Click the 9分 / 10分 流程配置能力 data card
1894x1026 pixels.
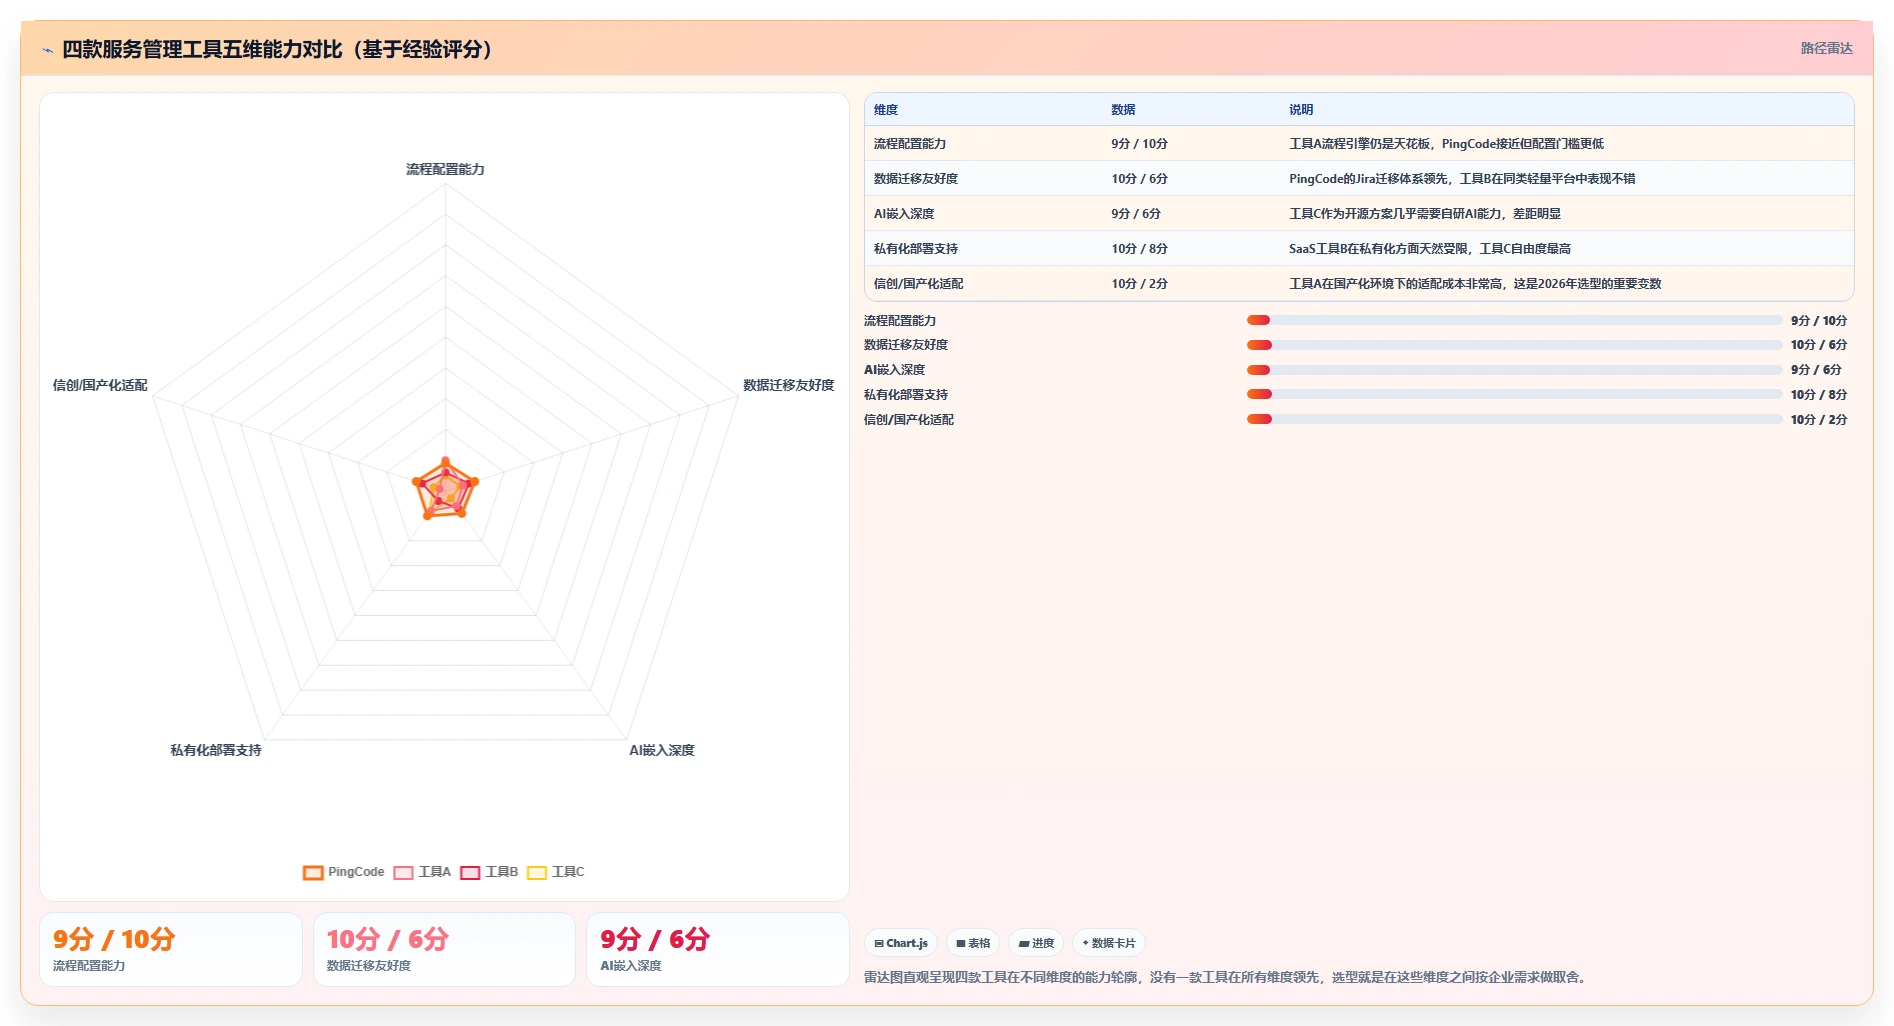tap(171, 949)
